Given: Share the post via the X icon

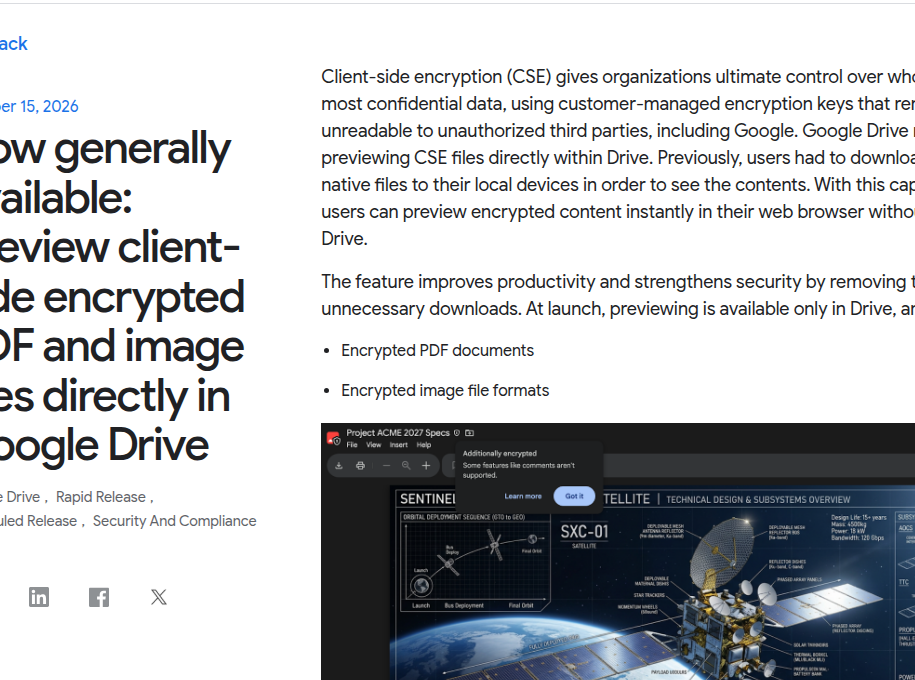Looking at the screenshot, I should point(159,597).
